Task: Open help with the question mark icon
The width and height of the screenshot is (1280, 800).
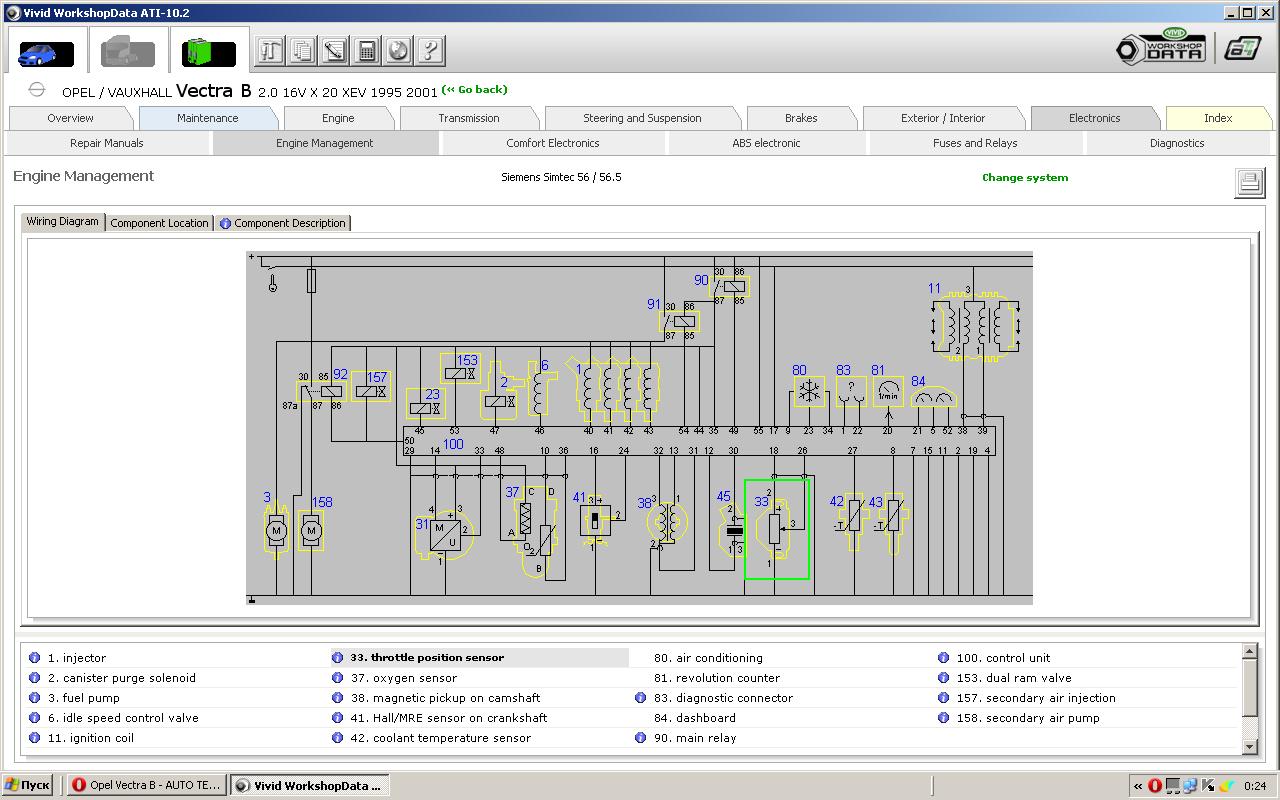Action: 430,51
